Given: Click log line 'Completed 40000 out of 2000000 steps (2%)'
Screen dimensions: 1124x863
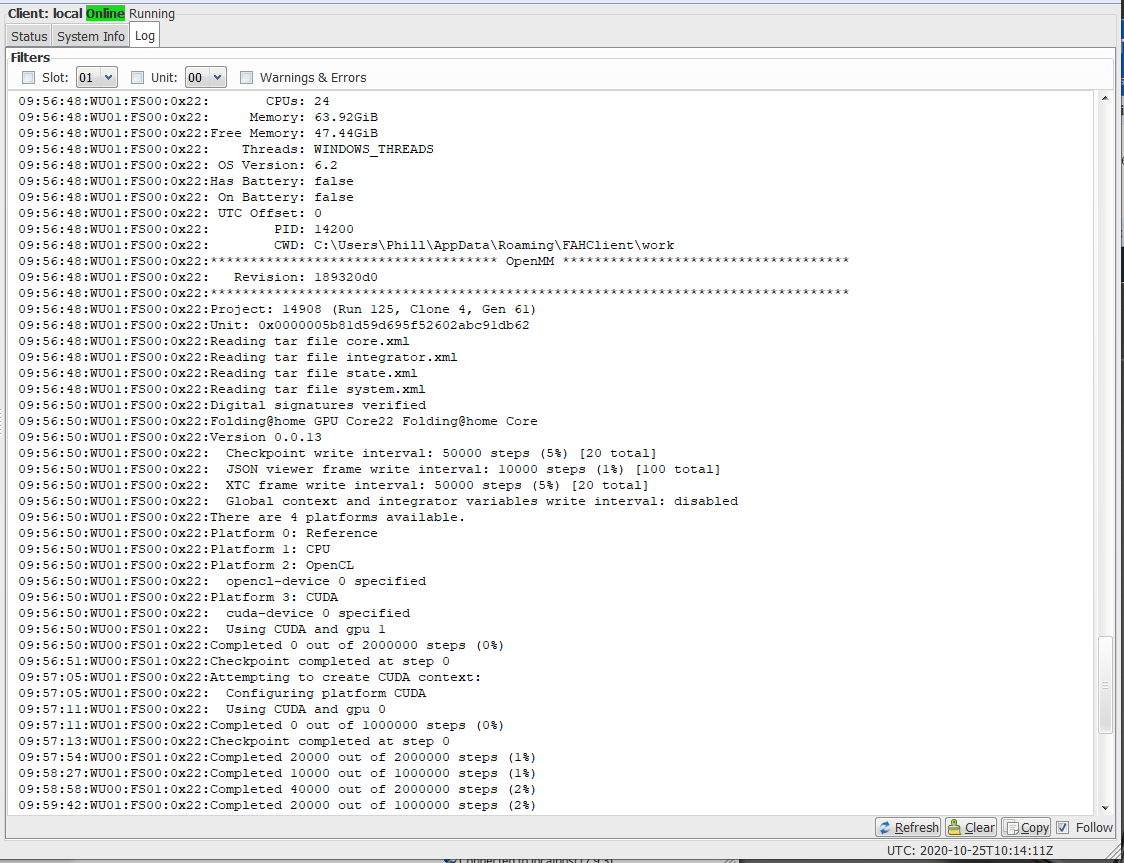Looking at the screenshot, I should [x=277, y=788].
